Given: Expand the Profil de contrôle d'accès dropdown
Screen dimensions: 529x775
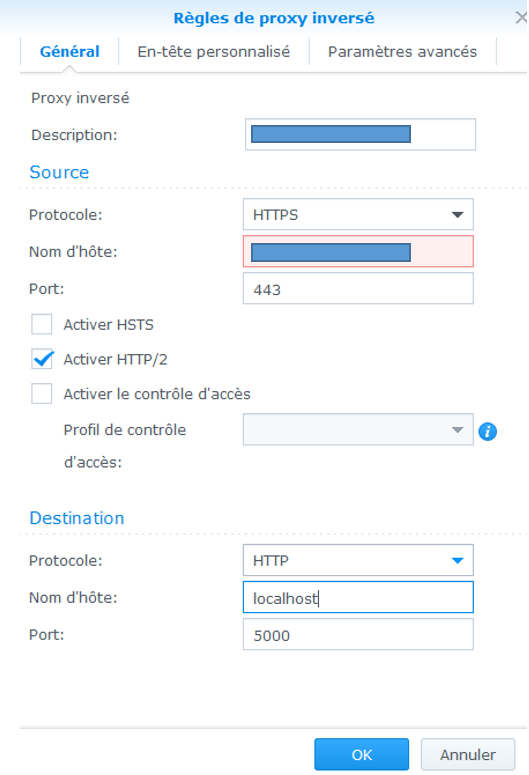Looking at the screenshot, I should pos(358,430).
